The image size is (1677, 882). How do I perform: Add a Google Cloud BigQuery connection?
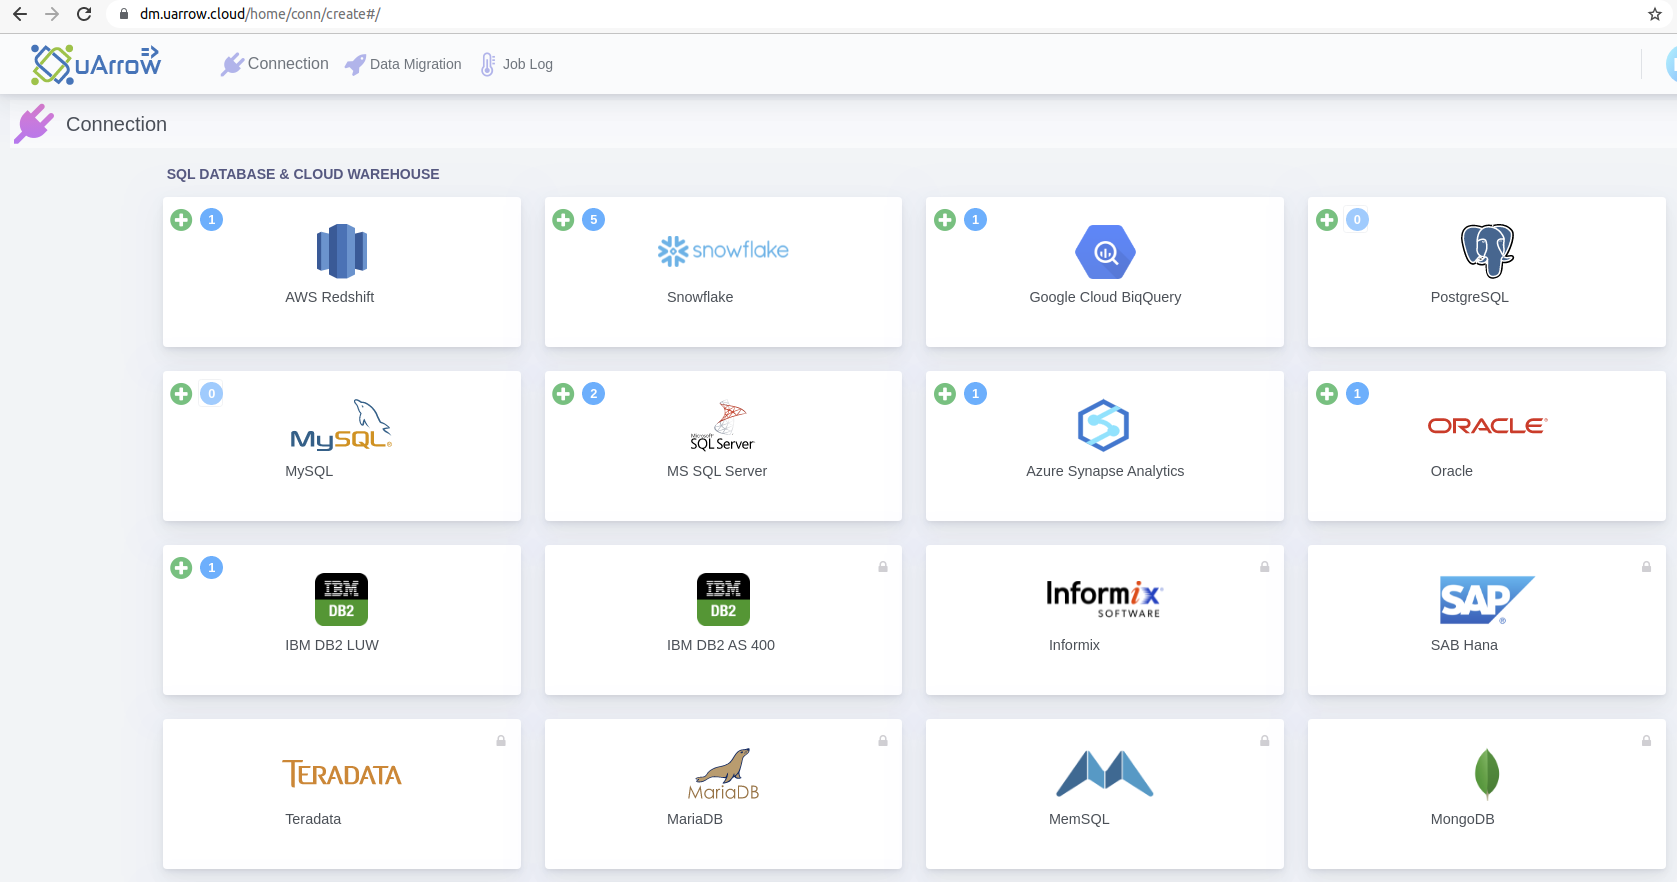click(945, 220)
